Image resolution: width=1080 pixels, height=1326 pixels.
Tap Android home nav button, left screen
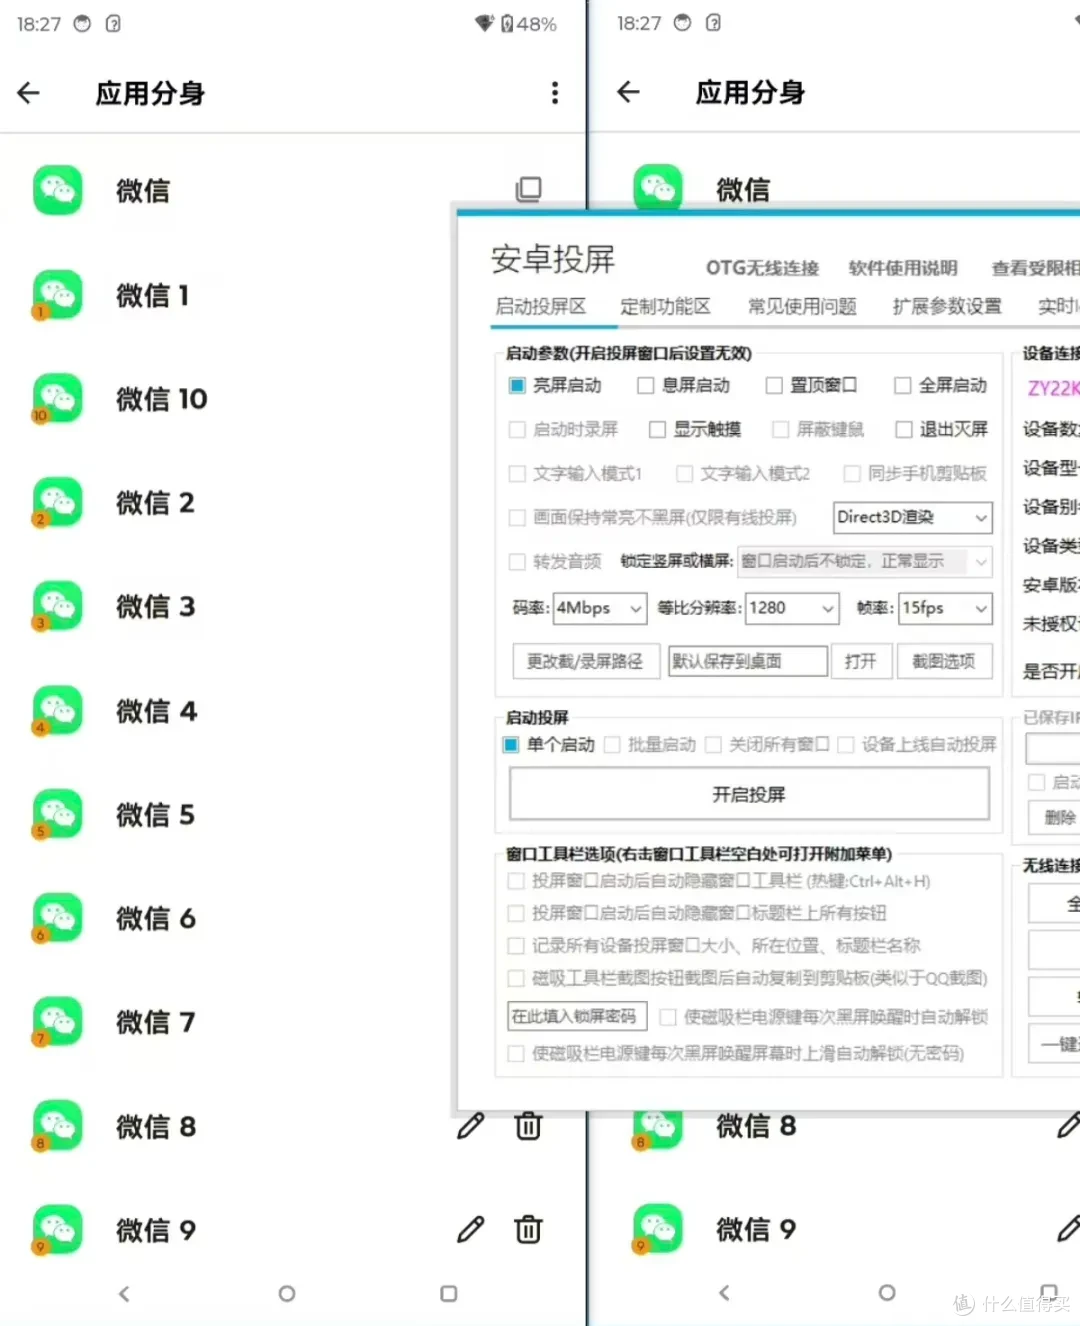point(287,1294)
